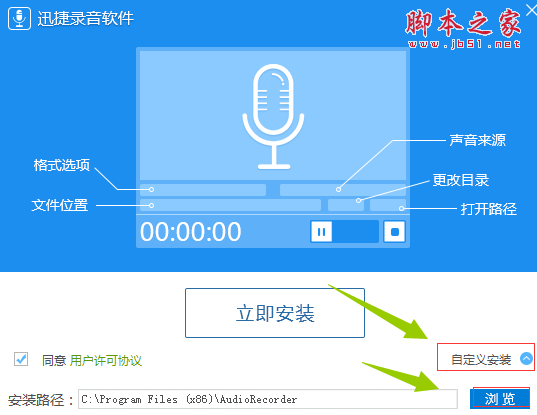This screenshot has width=537, height=415.
Task: Toggle the 同意 agreement checkbox
Action: (21, 359)
